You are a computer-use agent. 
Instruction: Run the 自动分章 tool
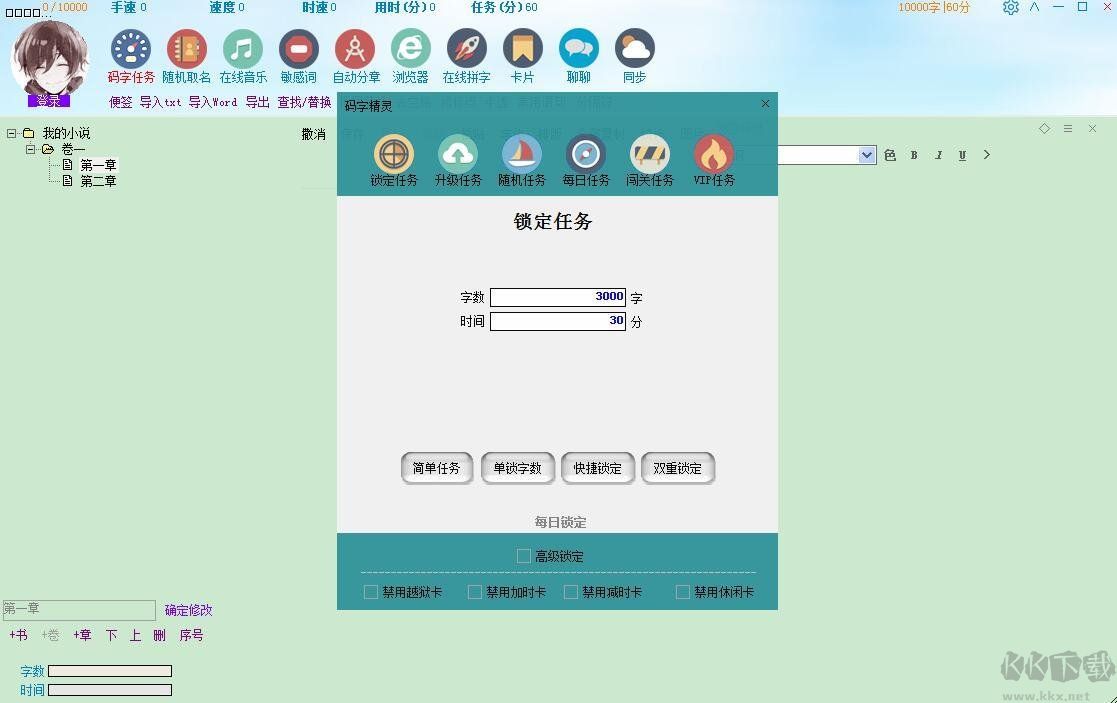pyautogui.click(x=355, y=47)
